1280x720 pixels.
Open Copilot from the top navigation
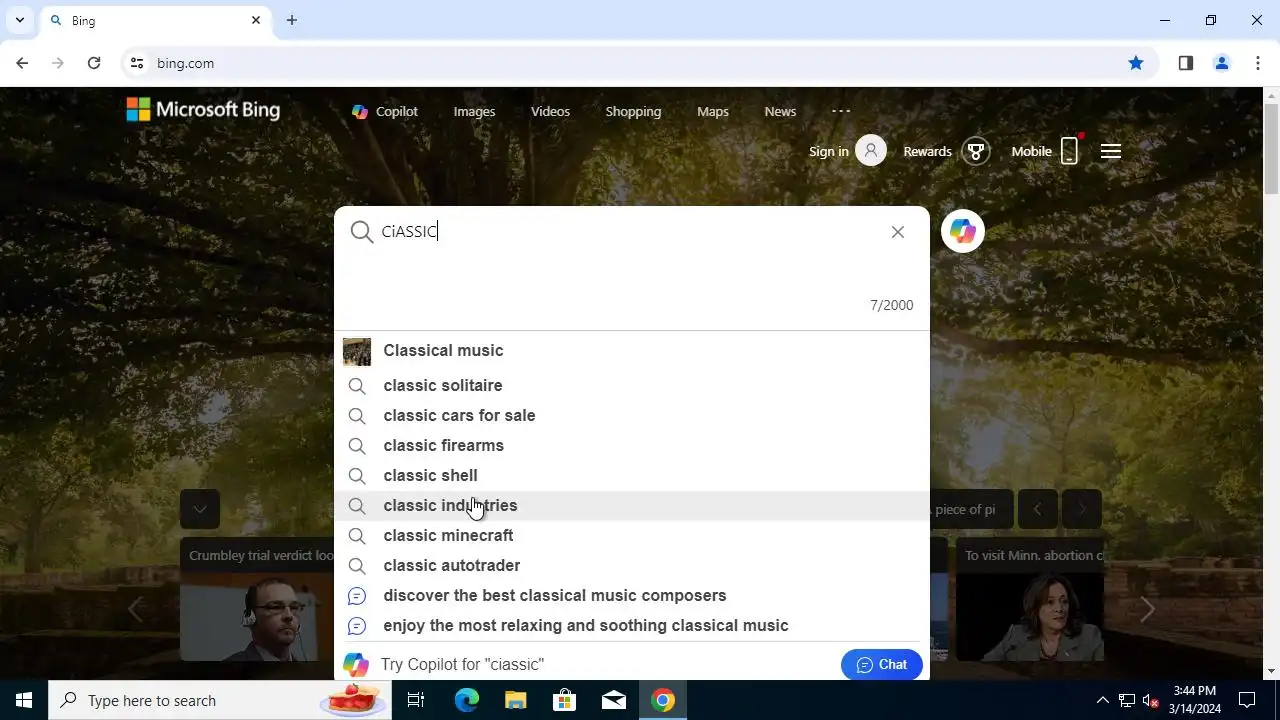click(385, 111)
